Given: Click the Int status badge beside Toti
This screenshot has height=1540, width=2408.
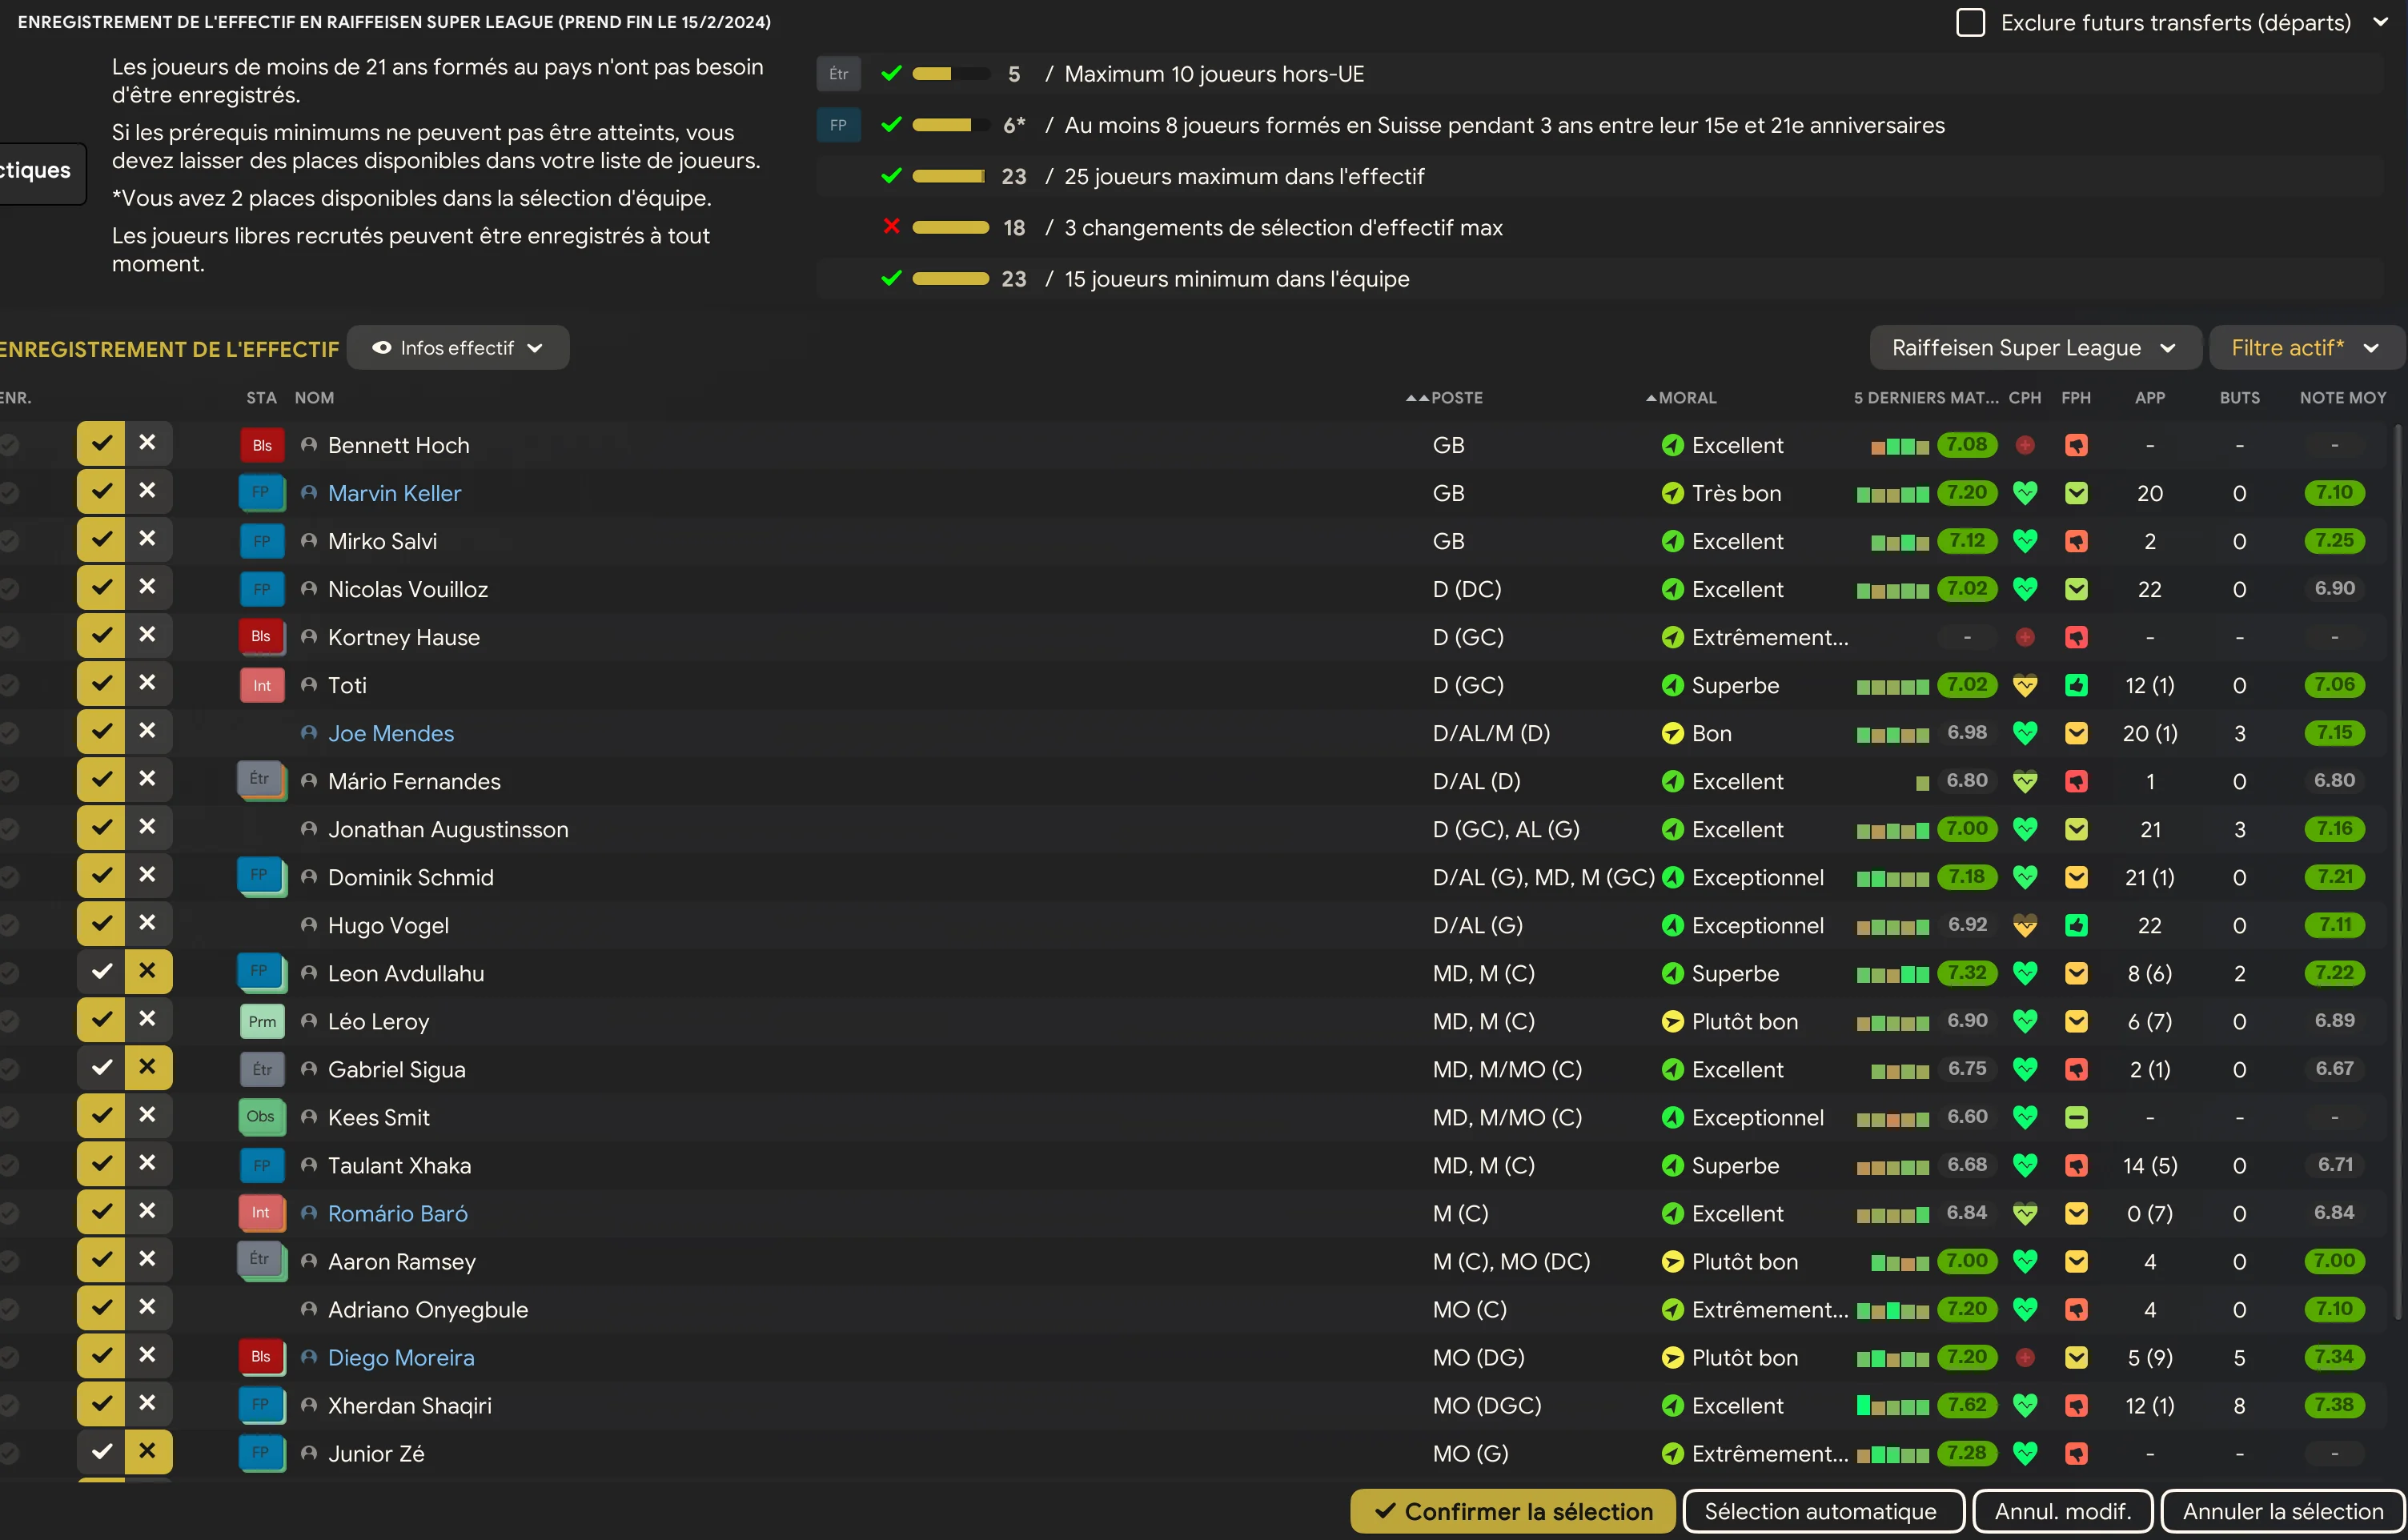Looking at the screenshot, I should click(x=262, y=685).
